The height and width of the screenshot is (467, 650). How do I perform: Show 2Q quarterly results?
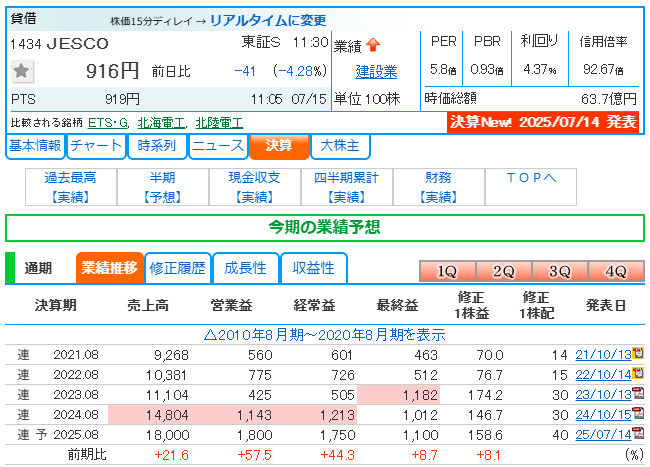(504, 271)
